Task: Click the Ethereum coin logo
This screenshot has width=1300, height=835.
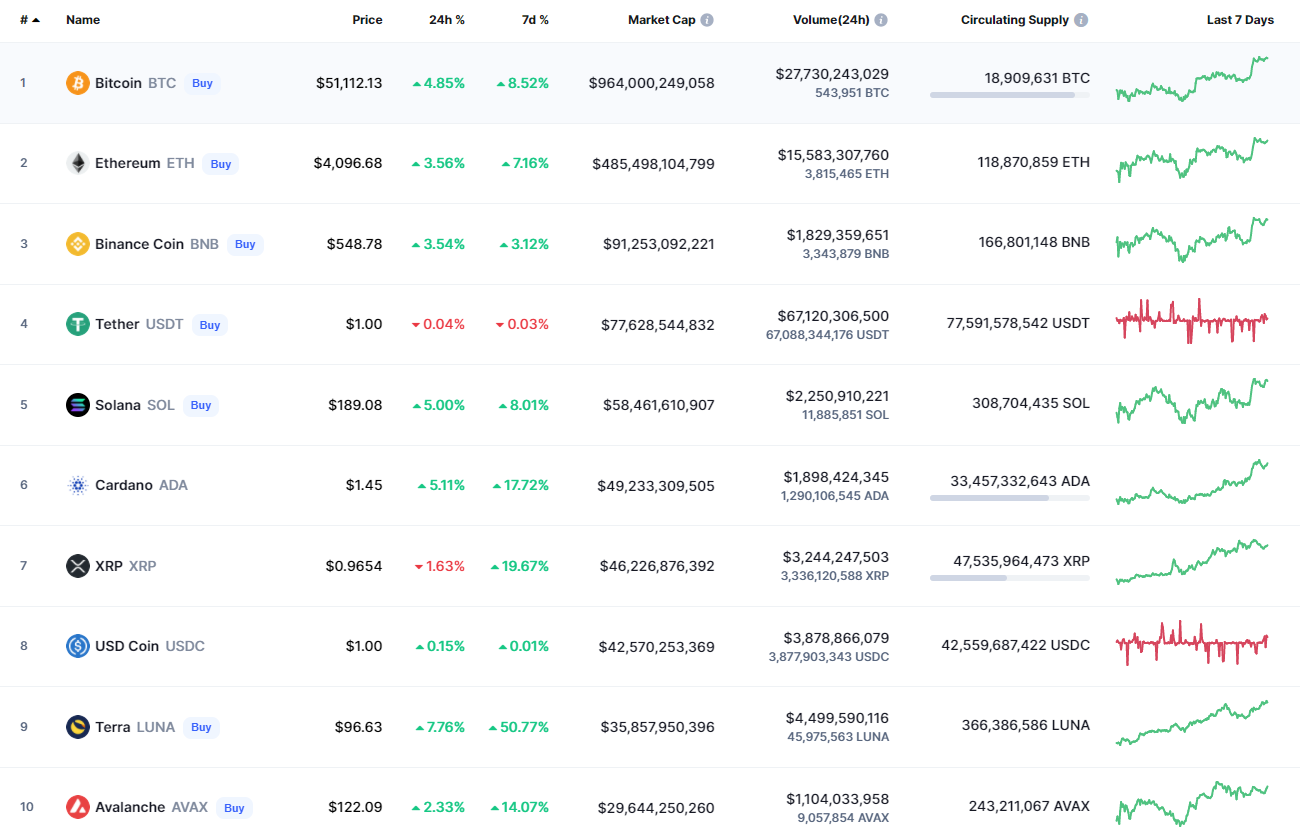Action: click(77, 163)
